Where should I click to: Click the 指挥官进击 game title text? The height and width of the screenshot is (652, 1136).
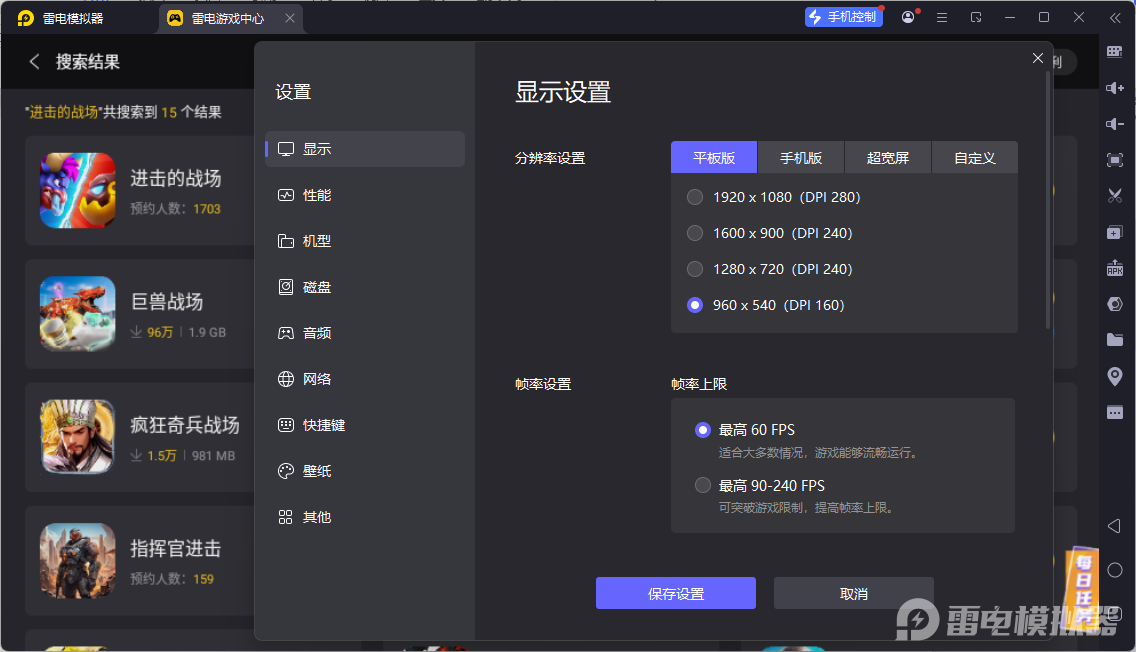pos(176,548)
